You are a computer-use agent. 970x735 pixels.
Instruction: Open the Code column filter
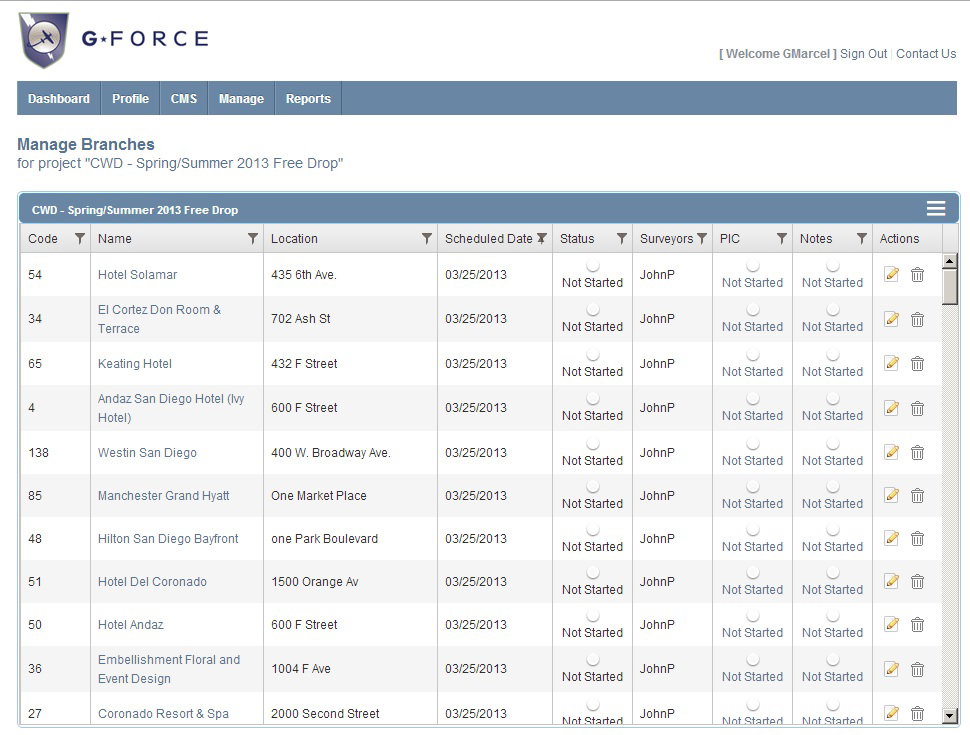point(79,238)
